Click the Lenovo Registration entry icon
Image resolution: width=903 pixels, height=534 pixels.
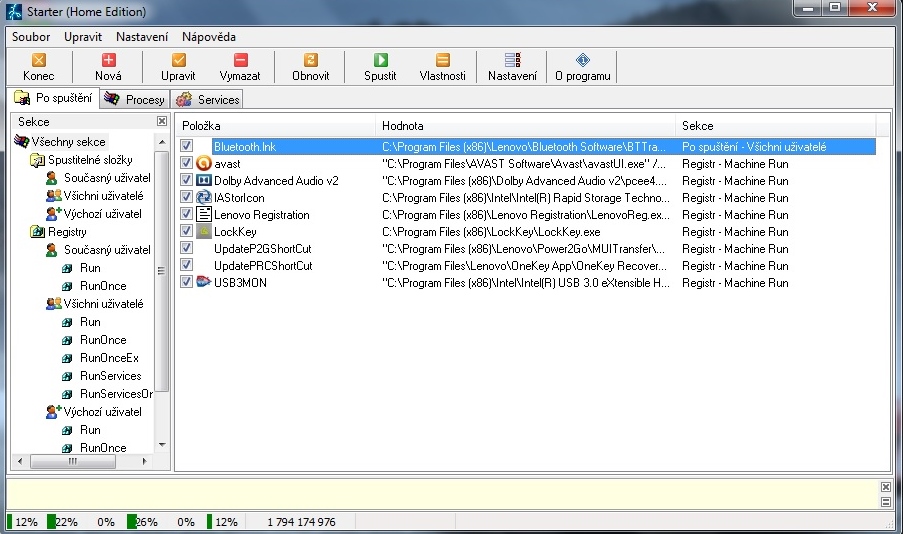[x=203, y=214]
